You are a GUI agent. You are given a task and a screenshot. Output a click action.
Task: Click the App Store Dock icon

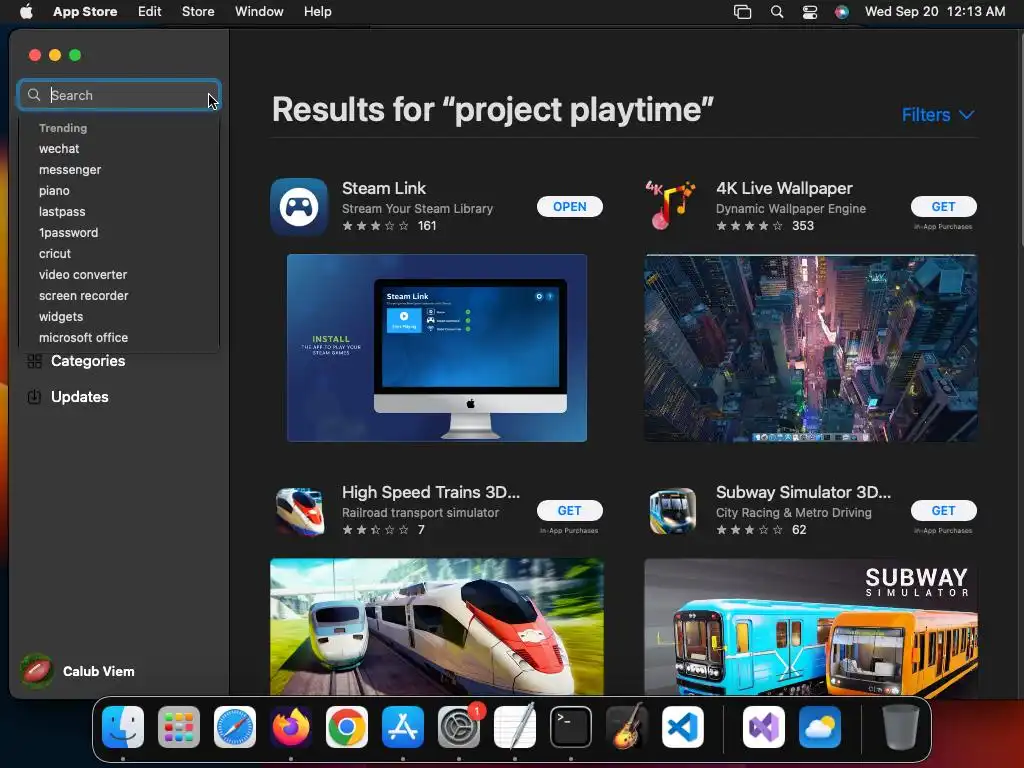403,727
